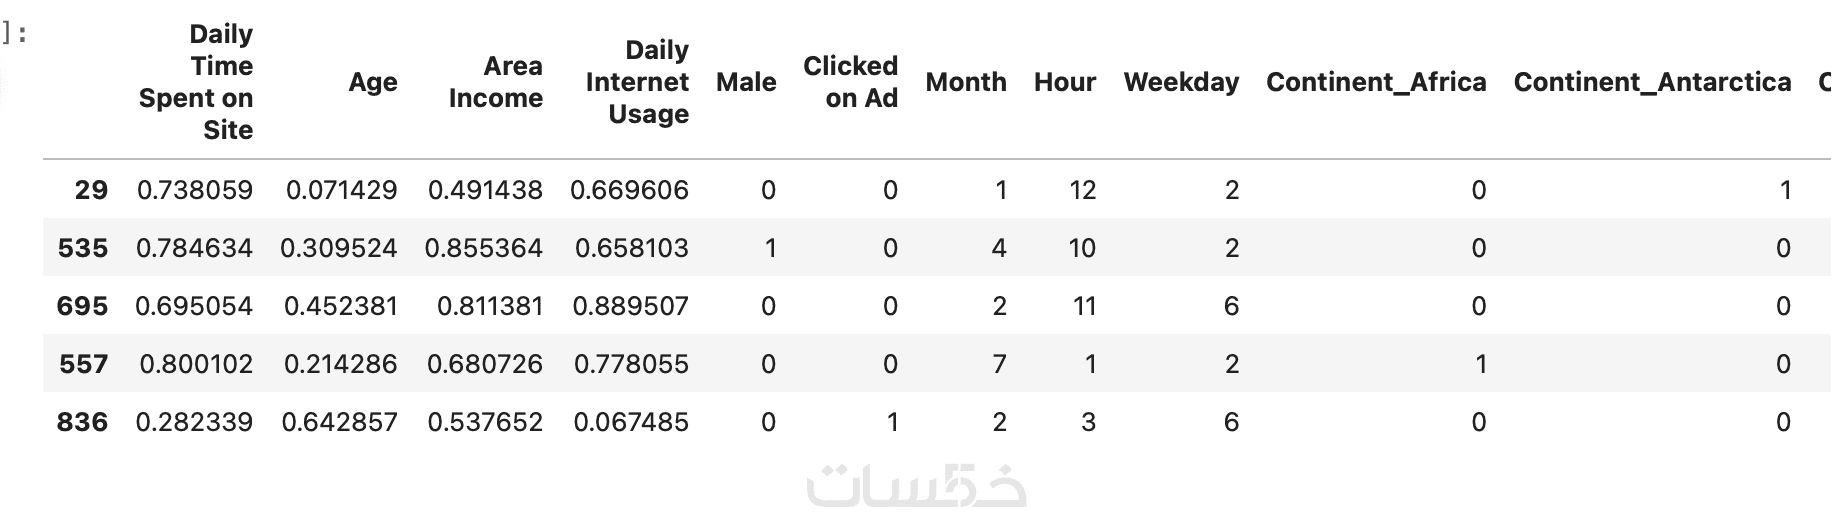Click the Hour column header
Image resolution: width=1834 pixels, height=518 pixels.
(x=1065, y=82)
